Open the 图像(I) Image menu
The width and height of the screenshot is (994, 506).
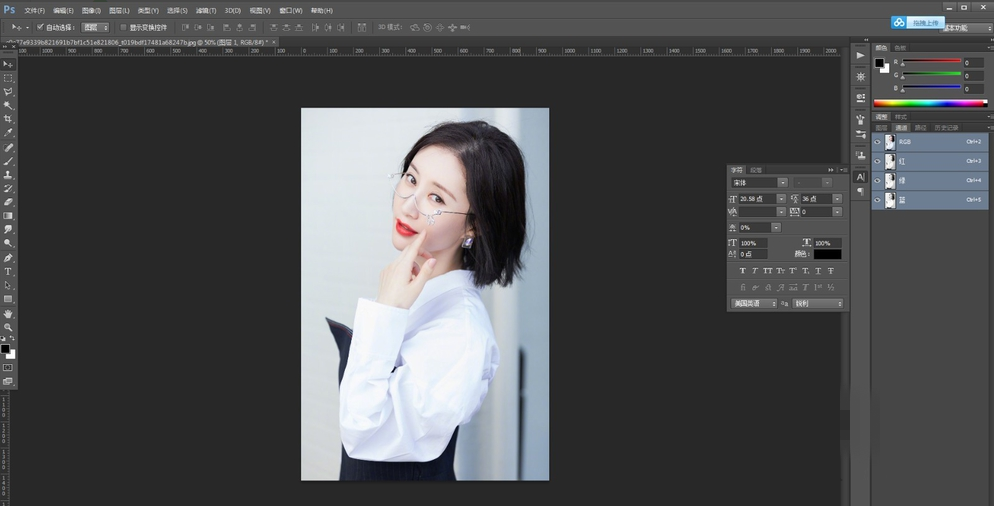click(x=91, y=10)
